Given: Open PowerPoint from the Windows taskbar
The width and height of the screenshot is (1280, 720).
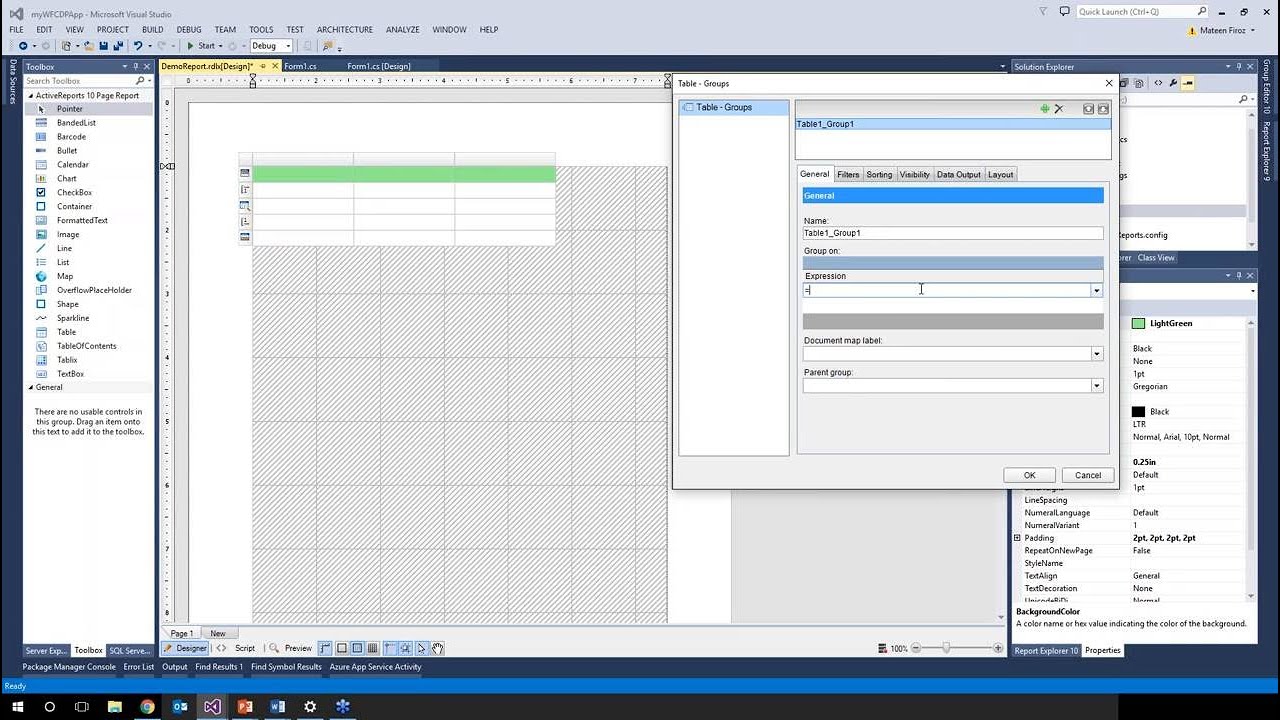Looking at the screenshot, I should [245, 706].
